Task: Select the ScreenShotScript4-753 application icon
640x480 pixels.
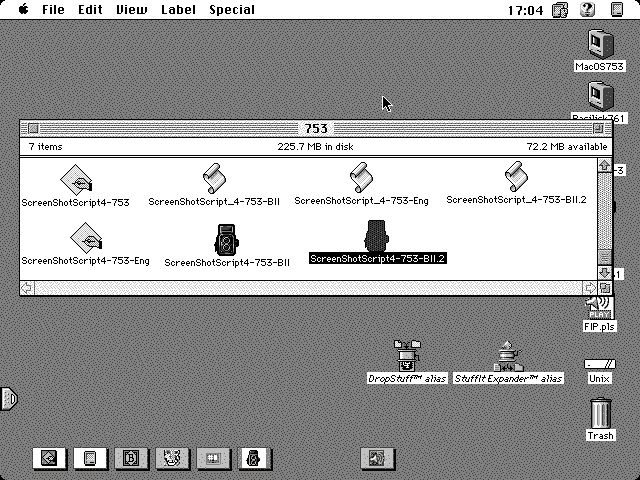Action: coord(76,180)
